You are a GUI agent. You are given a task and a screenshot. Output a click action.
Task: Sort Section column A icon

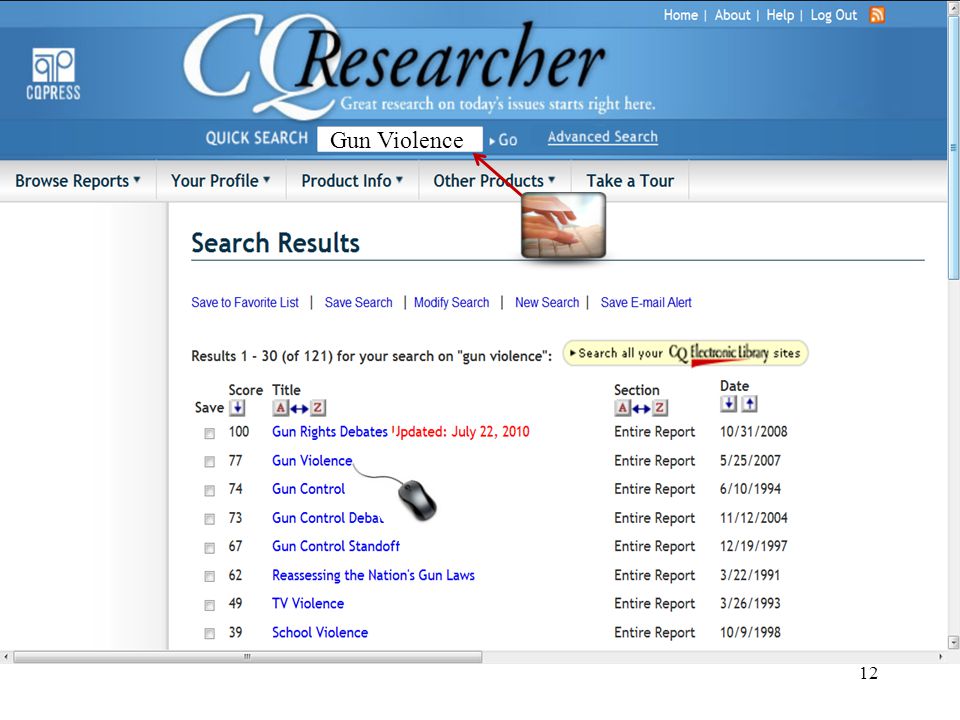(x=622, y=408)
